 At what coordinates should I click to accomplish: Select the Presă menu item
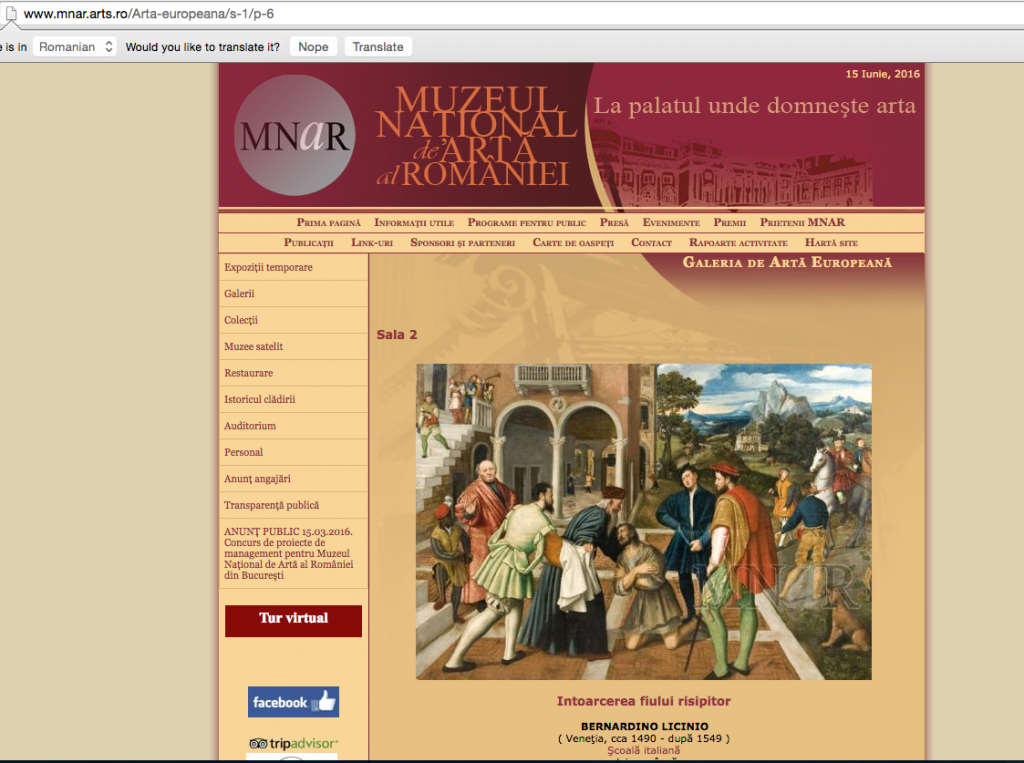coord(615,223)
